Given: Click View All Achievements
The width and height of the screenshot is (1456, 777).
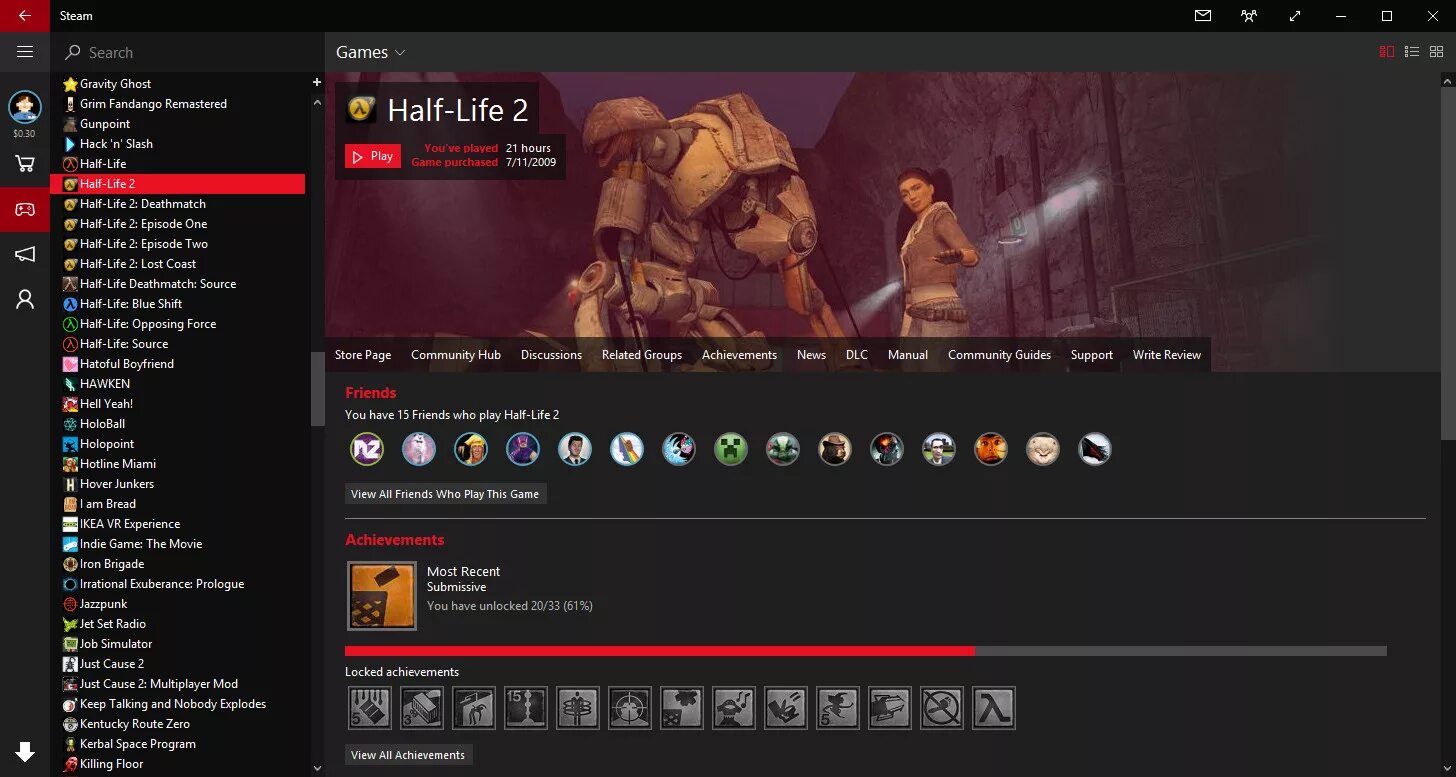Looking at the screenshot, I should [x=408, y=755].
